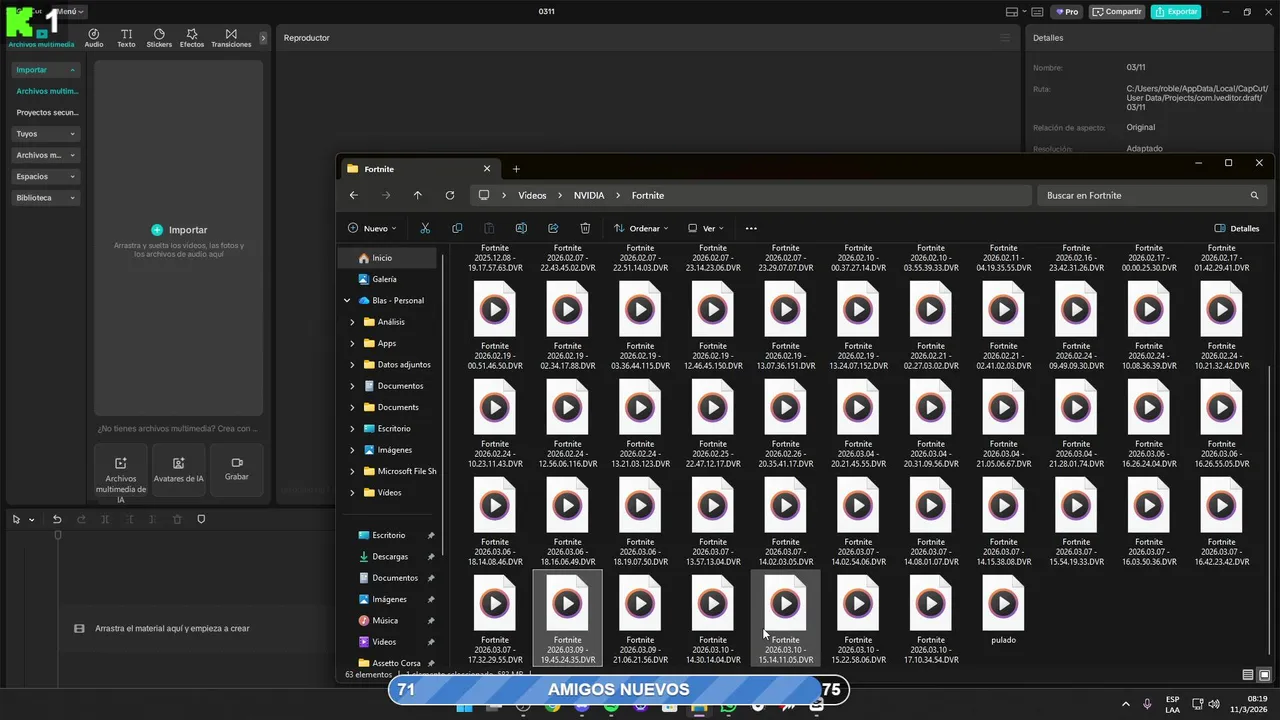Expand the Archivos m... section
The width and height of the screenshot is (1280, 720).
pos(46,155)
